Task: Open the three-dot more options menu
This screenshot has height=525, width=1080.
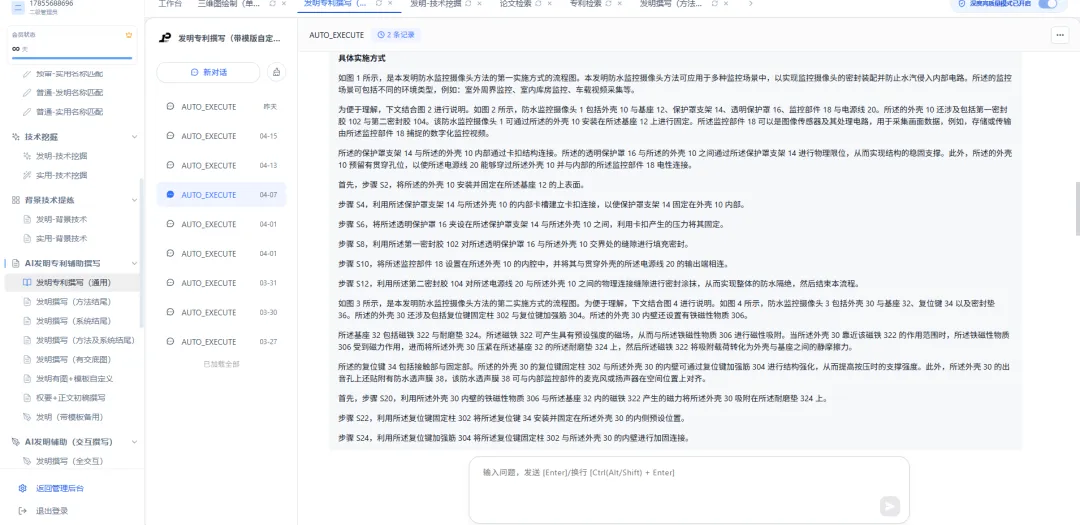Action: pos(1059,35)
